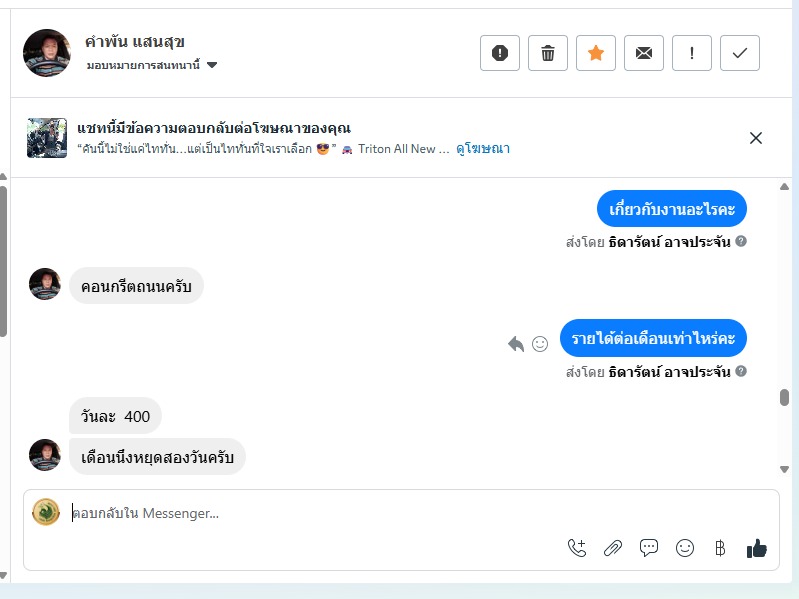The width and height of the screenshot is (799, 599).
Task: Toggle the exclamation priority button
Action: 692,53
